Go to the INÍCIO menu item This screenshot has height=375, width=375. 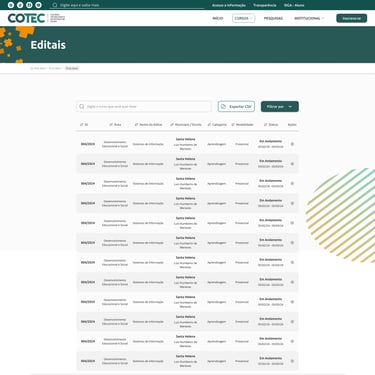coord(218,18)
